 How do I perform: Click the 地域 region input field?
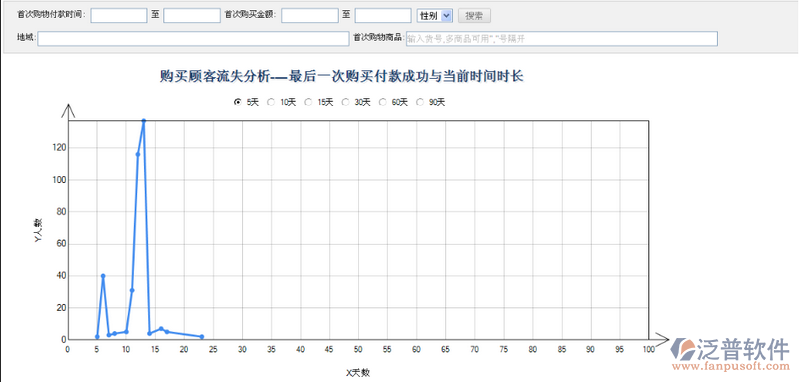click(193, 39)
